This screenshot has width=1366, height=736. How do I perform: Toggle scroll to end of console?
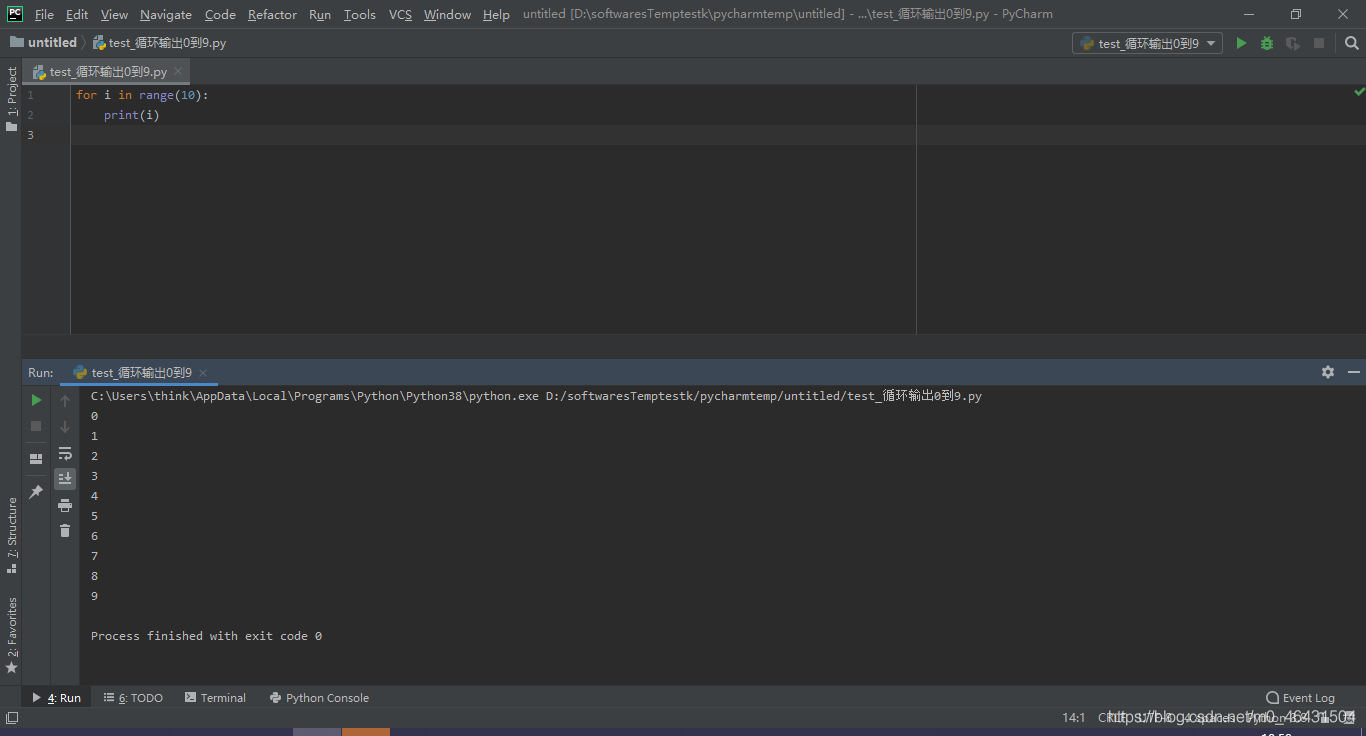(65, 479)
